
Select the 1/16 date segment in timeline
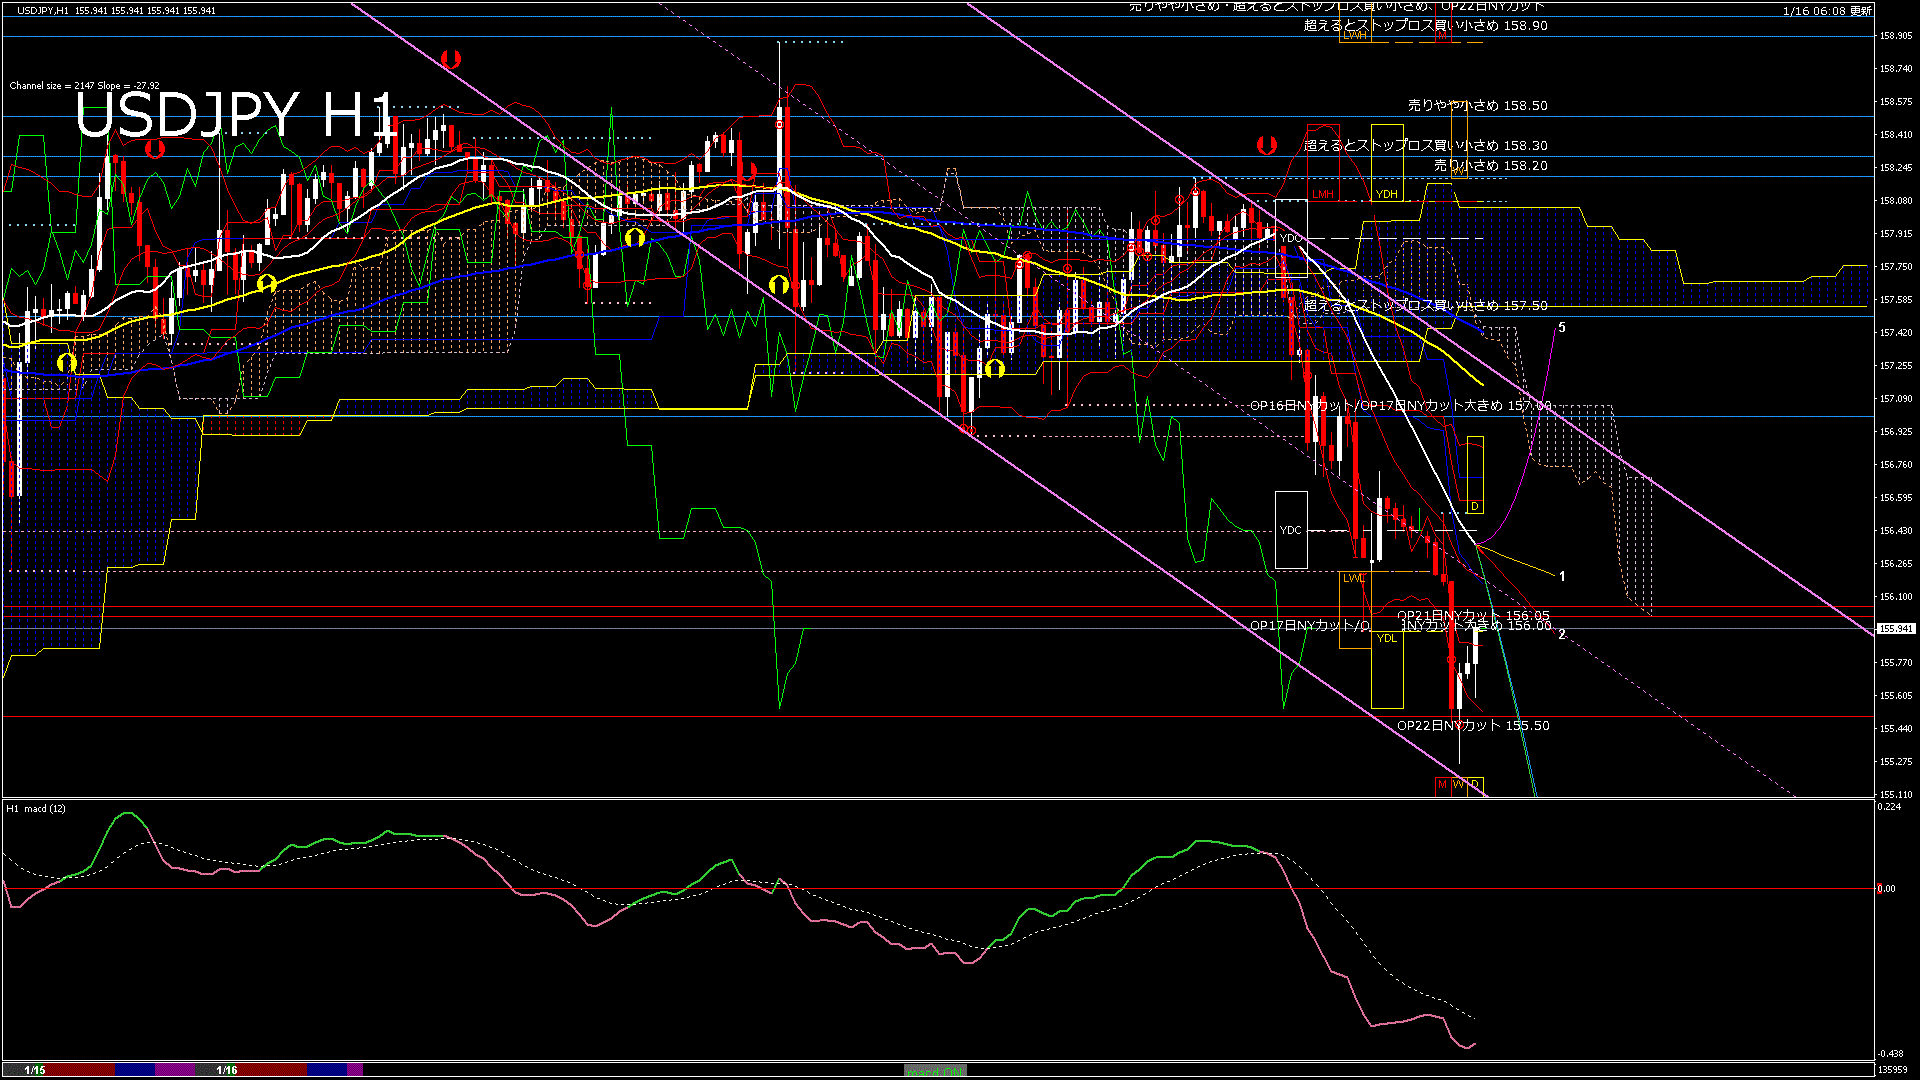(227, 1070)
